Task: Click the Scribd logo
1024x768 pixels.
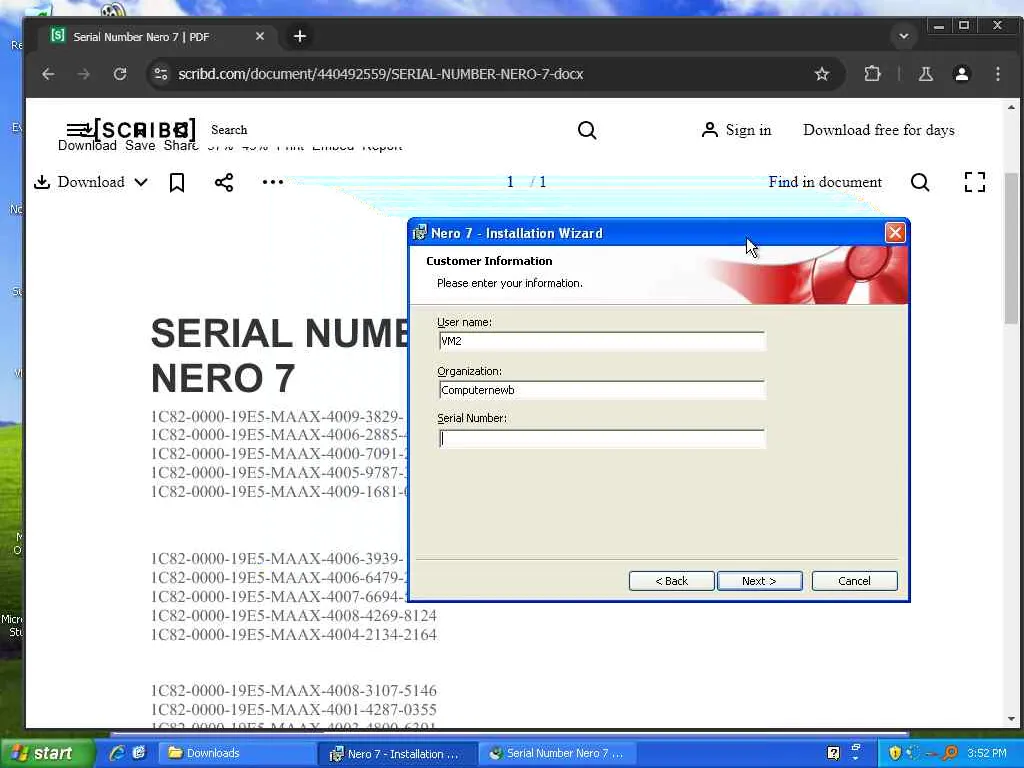Action: point(144,129)
